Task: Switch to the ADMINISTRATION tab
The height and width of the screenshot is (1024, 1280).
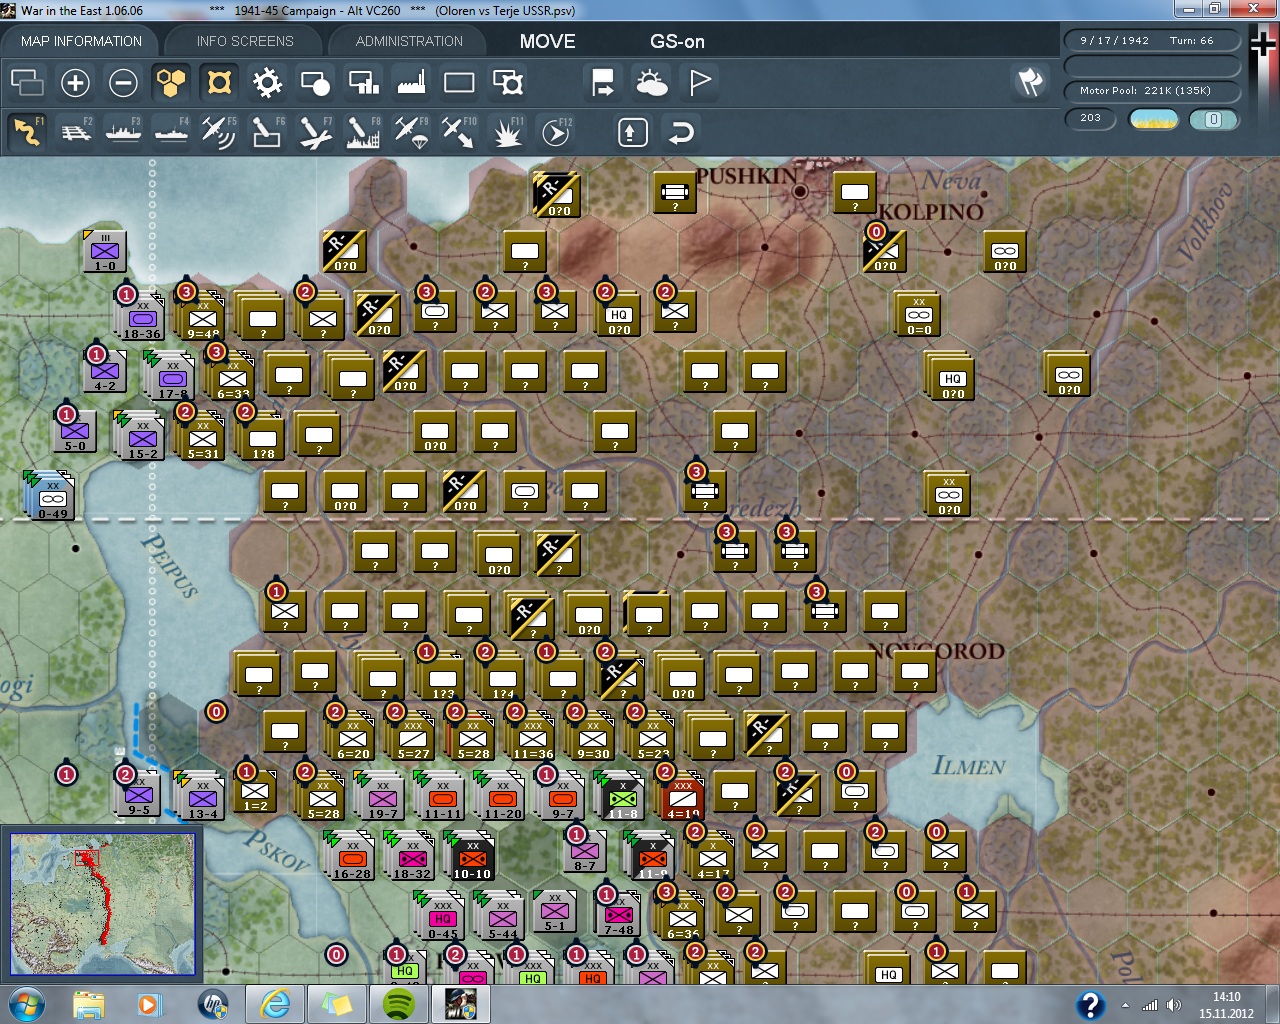Action: (409, 41)
